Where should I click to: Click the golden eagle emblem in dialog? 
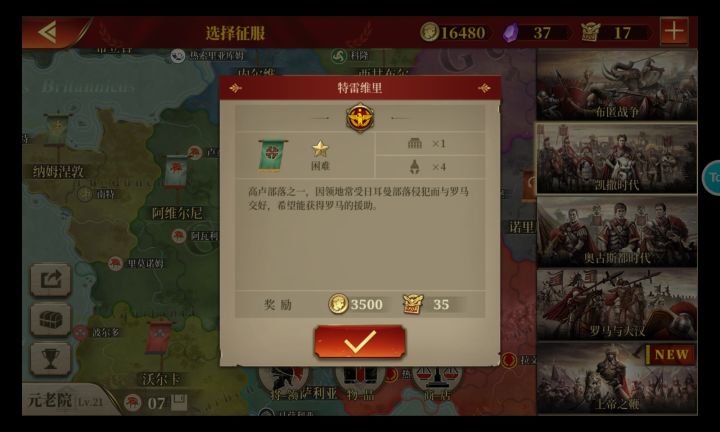[x=360, y=118]
